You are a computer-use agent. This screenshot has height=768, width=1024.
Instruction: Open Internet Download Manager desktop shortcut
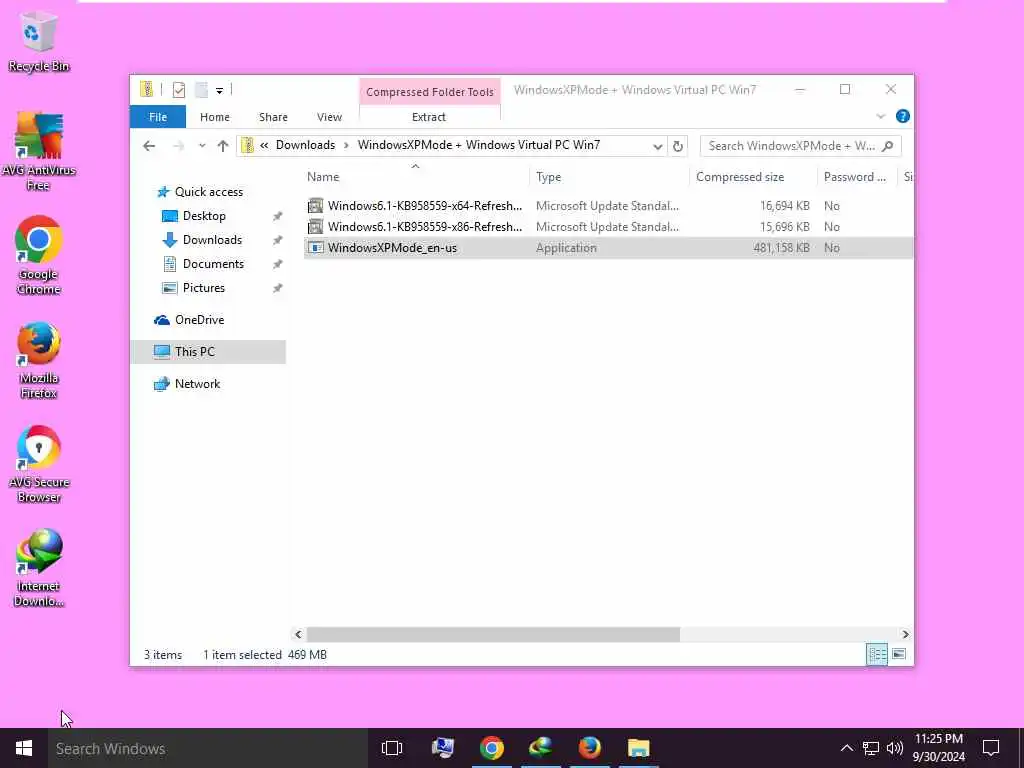coord(39,568)
